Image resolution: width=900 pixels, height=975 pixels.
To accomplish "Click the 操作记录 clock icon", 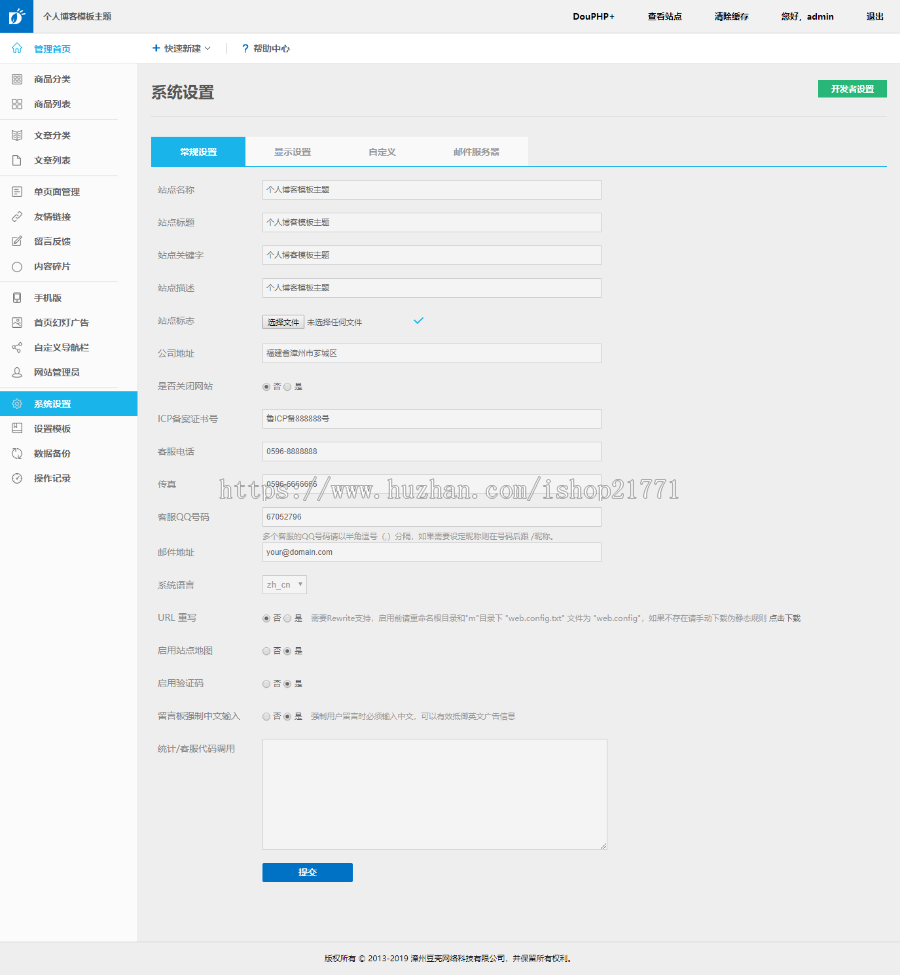I will pyautogui.click(x=17, y=478).
